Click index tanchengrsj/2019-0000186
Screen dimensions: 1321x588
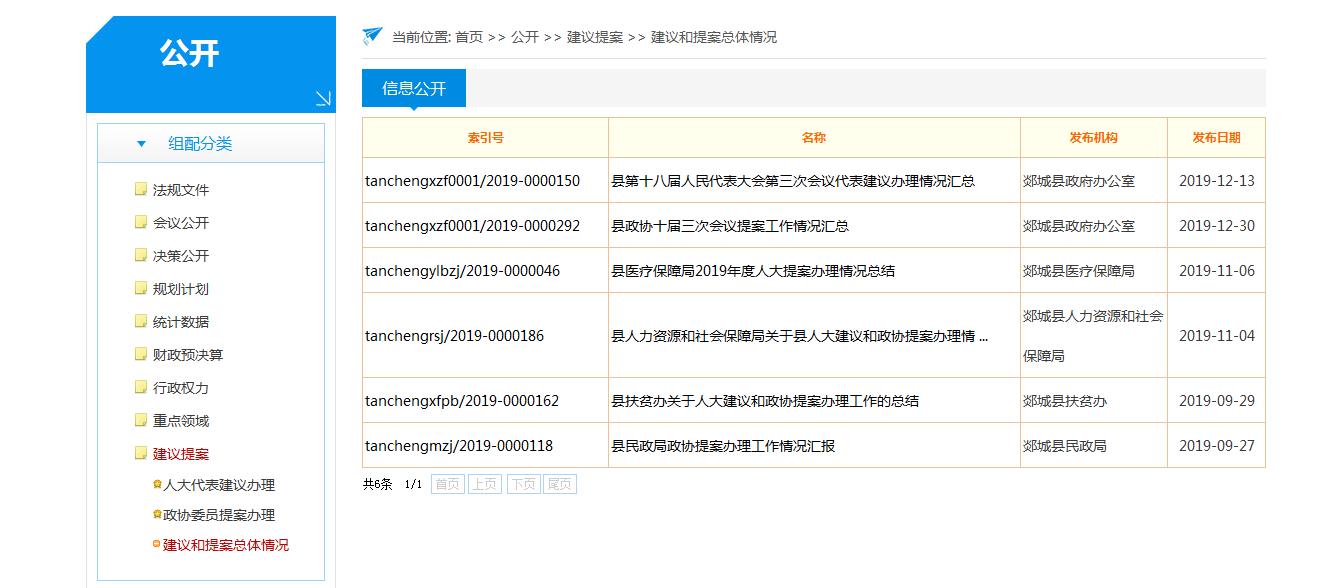click(x=454, y=336)
